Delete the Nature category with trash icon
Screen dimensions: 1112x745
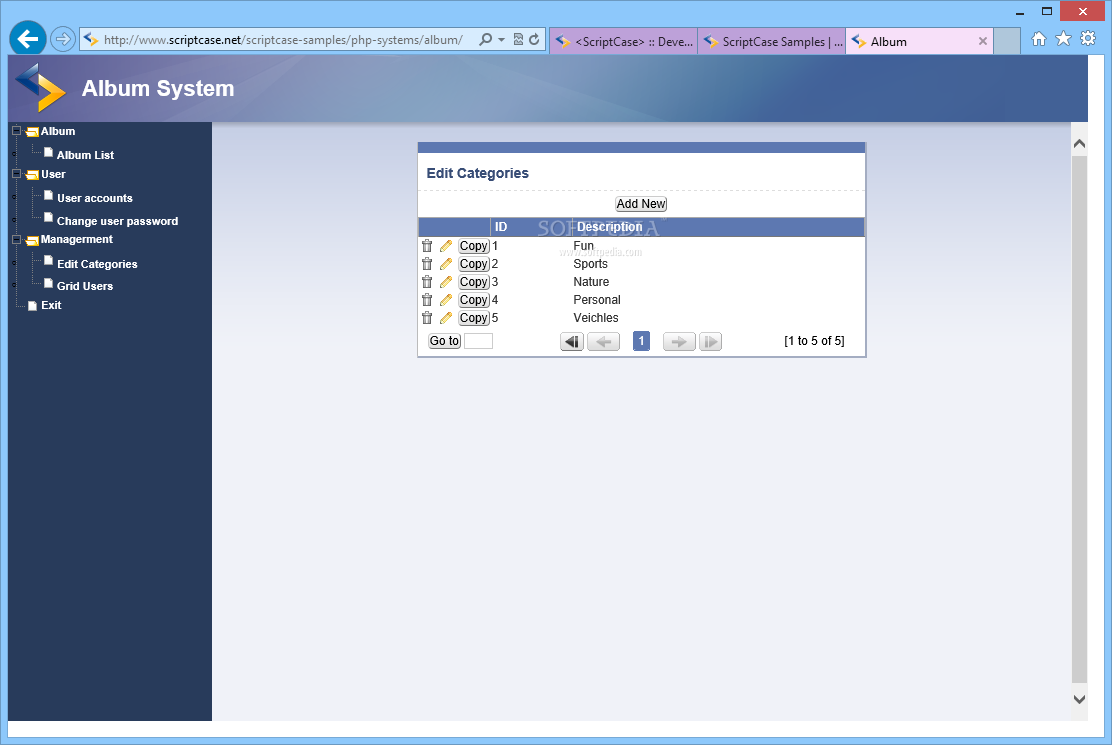[x=427, y=282]
